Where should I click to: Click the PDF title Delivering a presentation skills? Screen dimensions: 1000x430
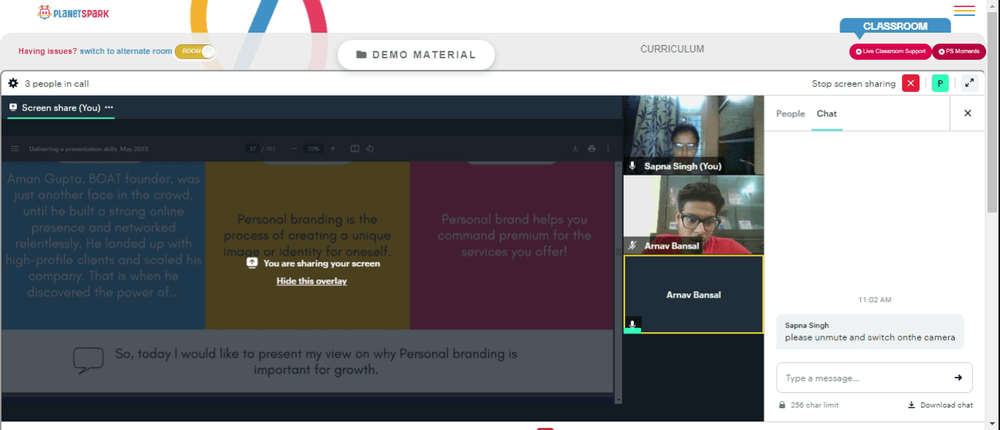point(89,149)
